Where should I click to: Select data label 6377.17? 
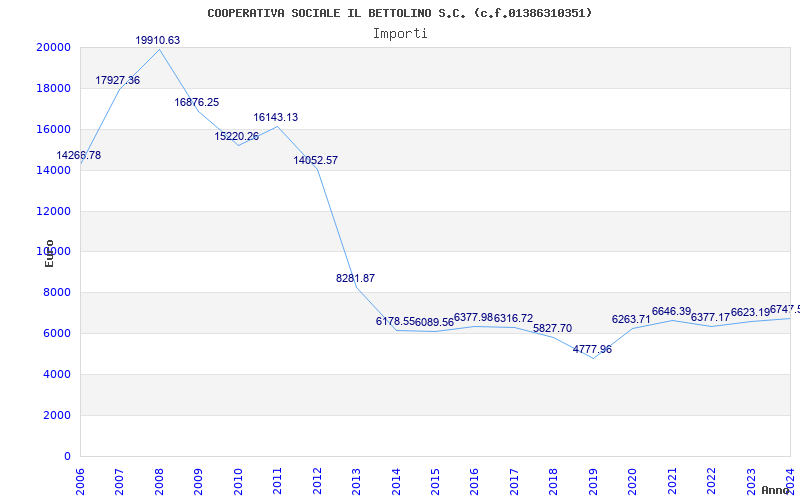point(710,317)
